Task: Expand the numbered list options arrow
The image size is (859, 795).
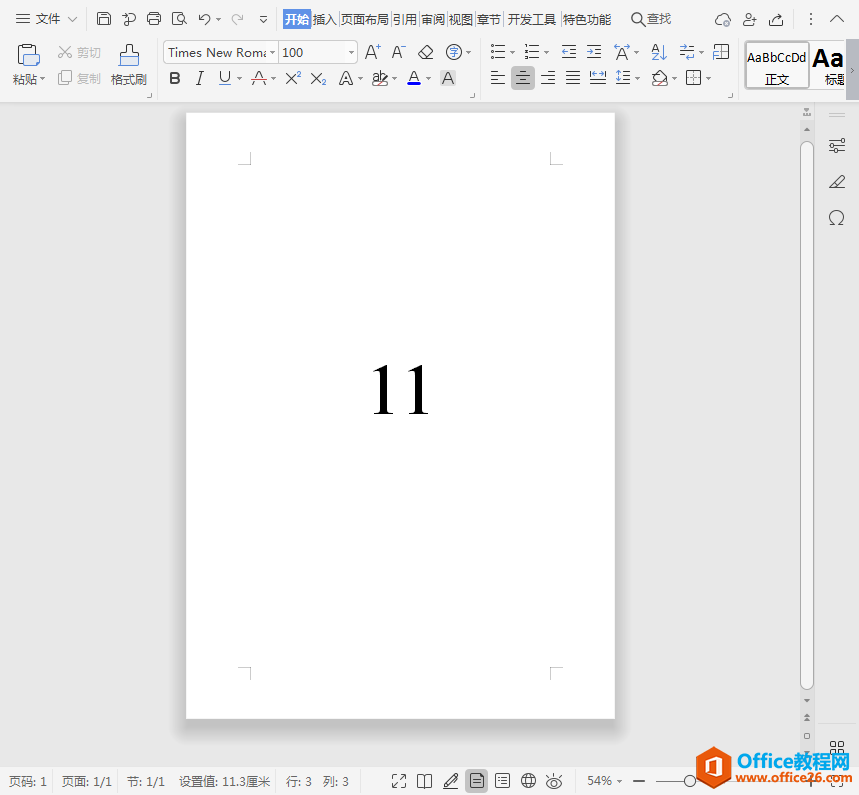Action: [x=546, y=53]
